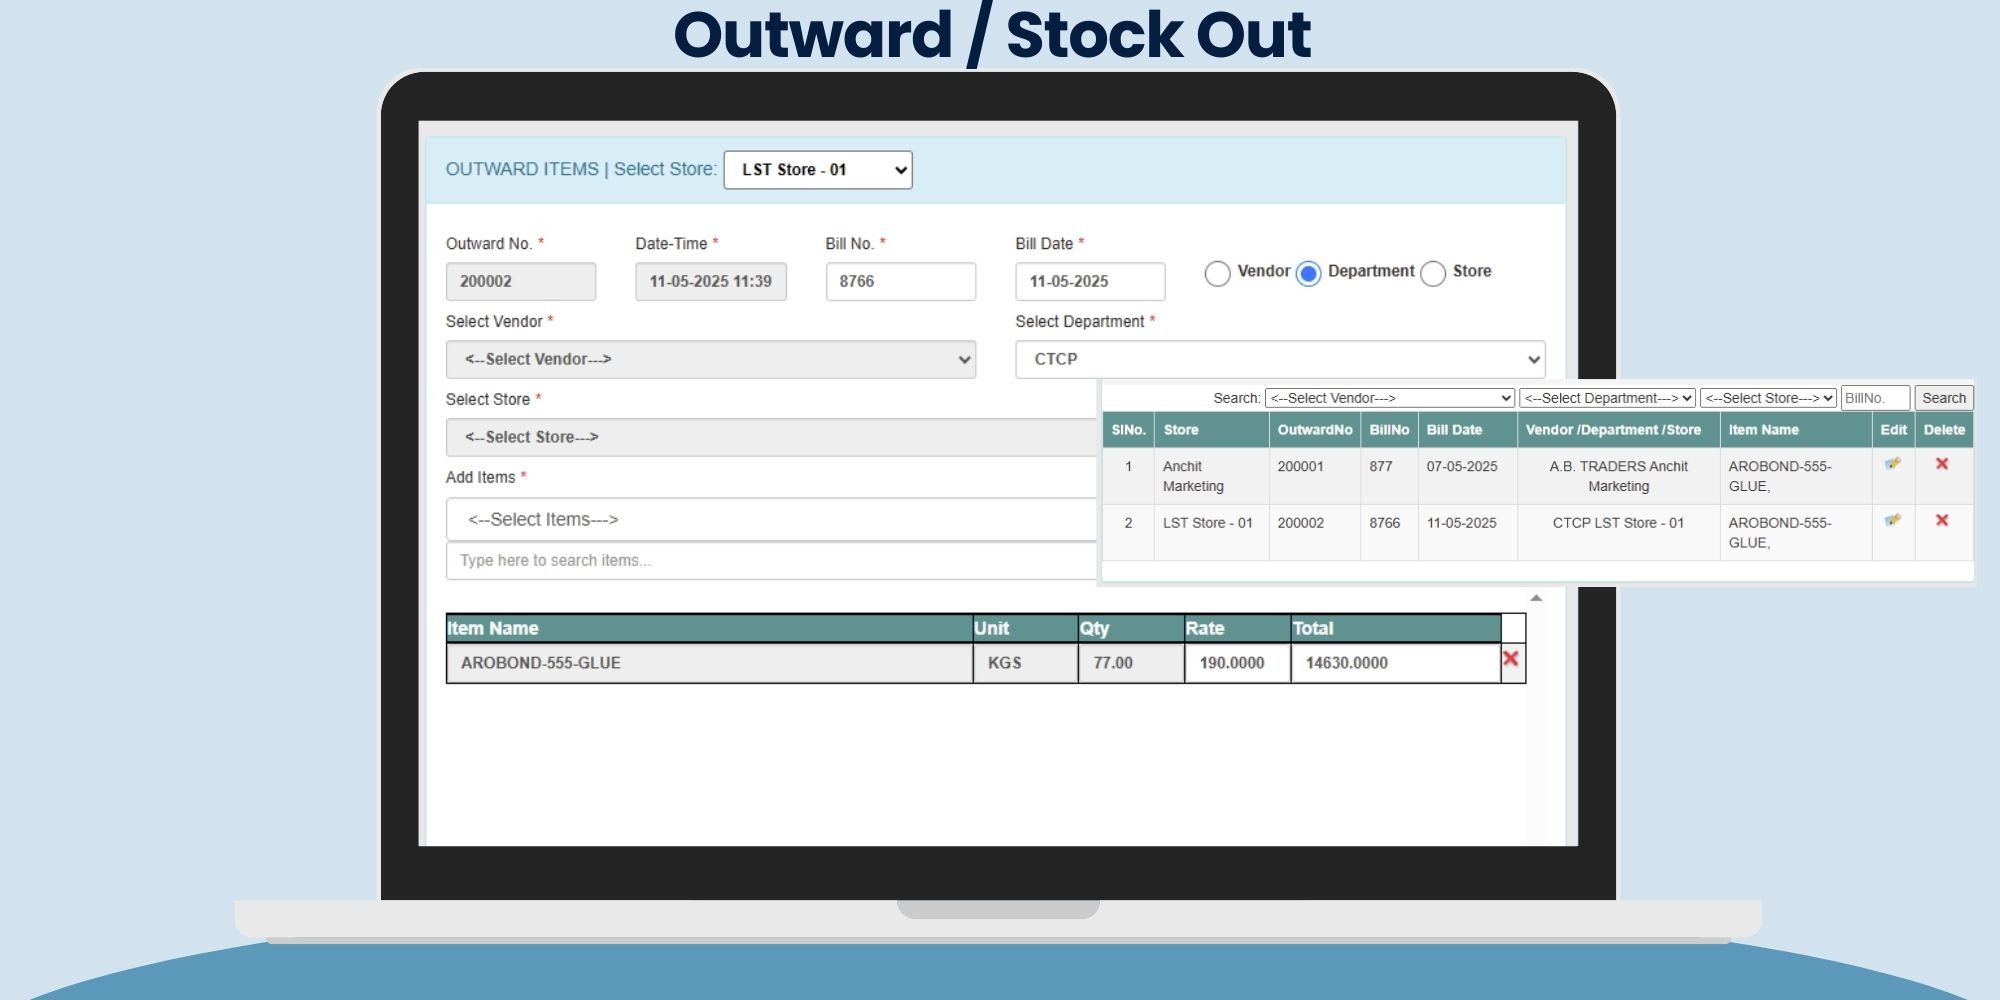Click edit icon for outward 200001 row

tap(1892, 464)
